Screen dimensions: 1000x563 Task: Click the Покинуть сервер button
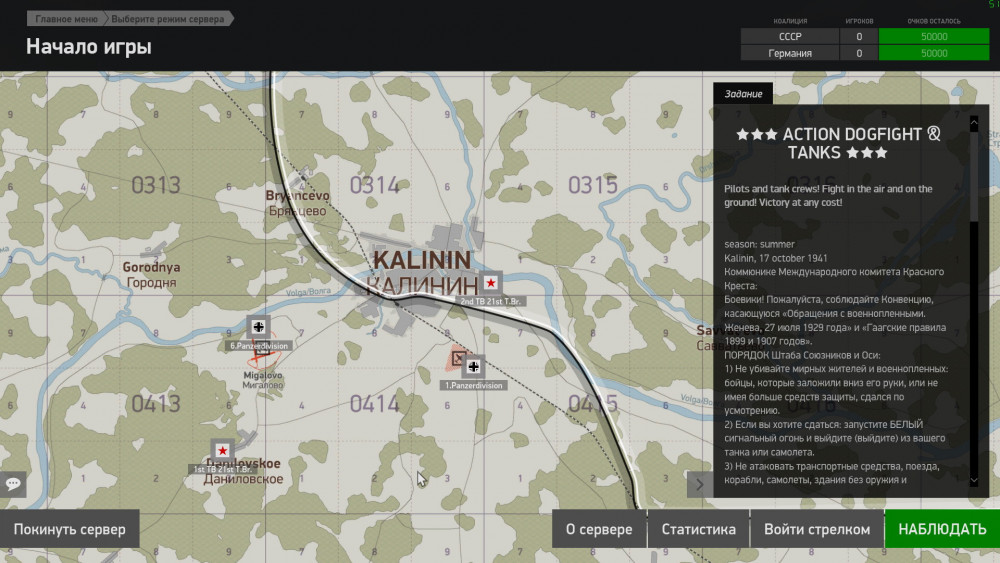(x=70, y=529)
